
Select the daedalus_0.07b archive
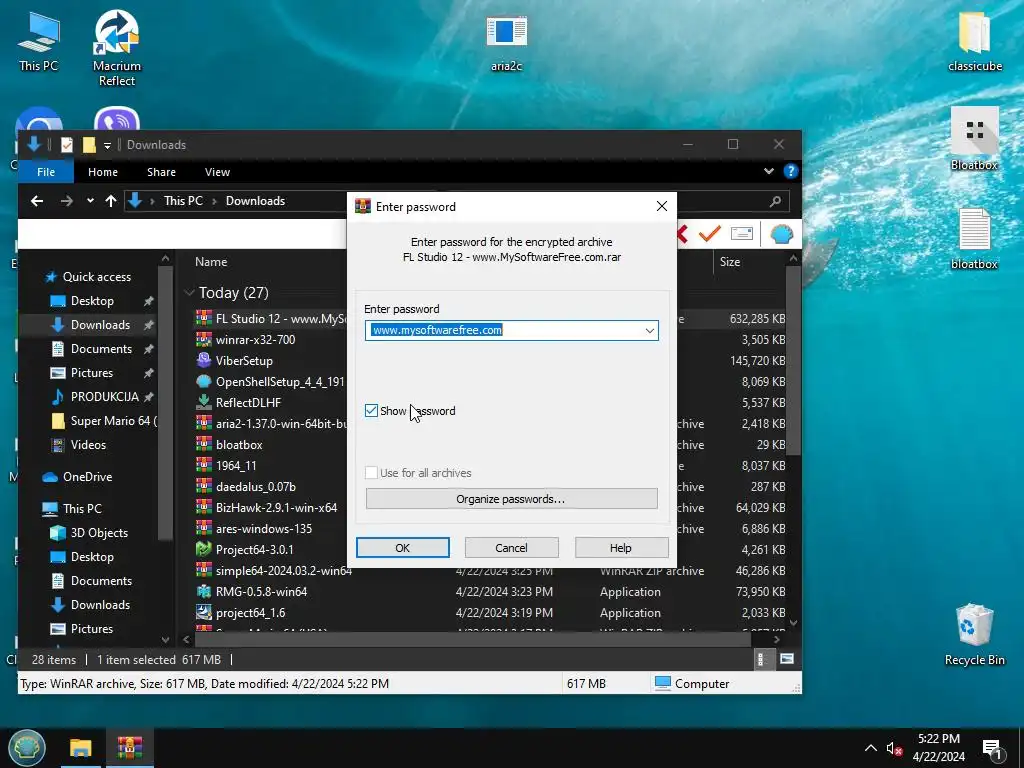click(255, 487)
